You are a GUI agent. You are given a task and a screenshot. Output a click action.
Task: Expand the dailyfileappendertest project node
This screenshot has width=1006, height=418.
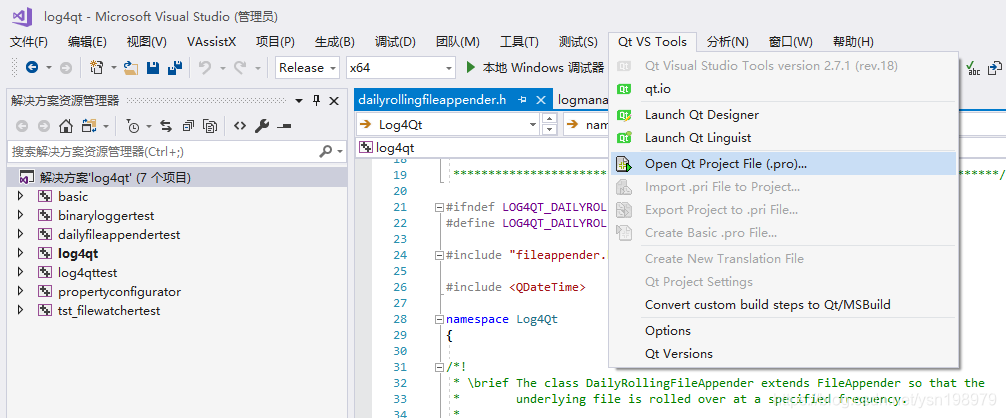(x=21, y=235)
